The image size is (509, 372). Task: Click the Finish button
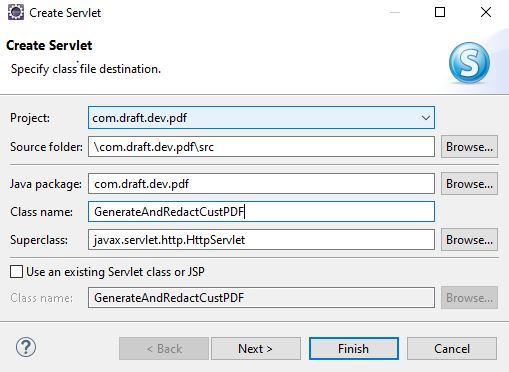(354, 349)
